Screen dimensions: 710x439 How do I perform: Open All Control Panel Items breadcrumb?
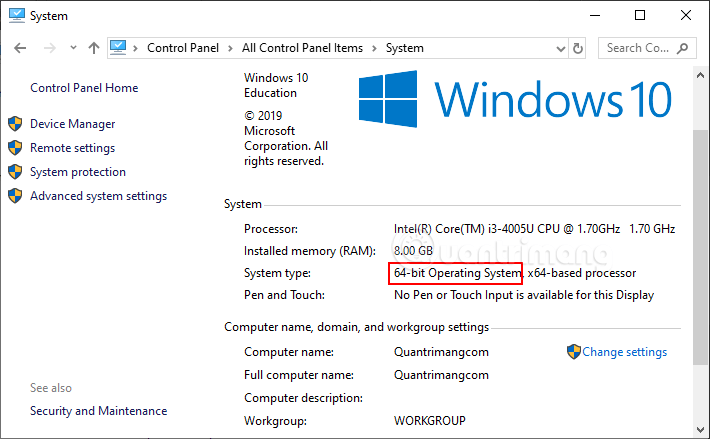click(302, 48)
